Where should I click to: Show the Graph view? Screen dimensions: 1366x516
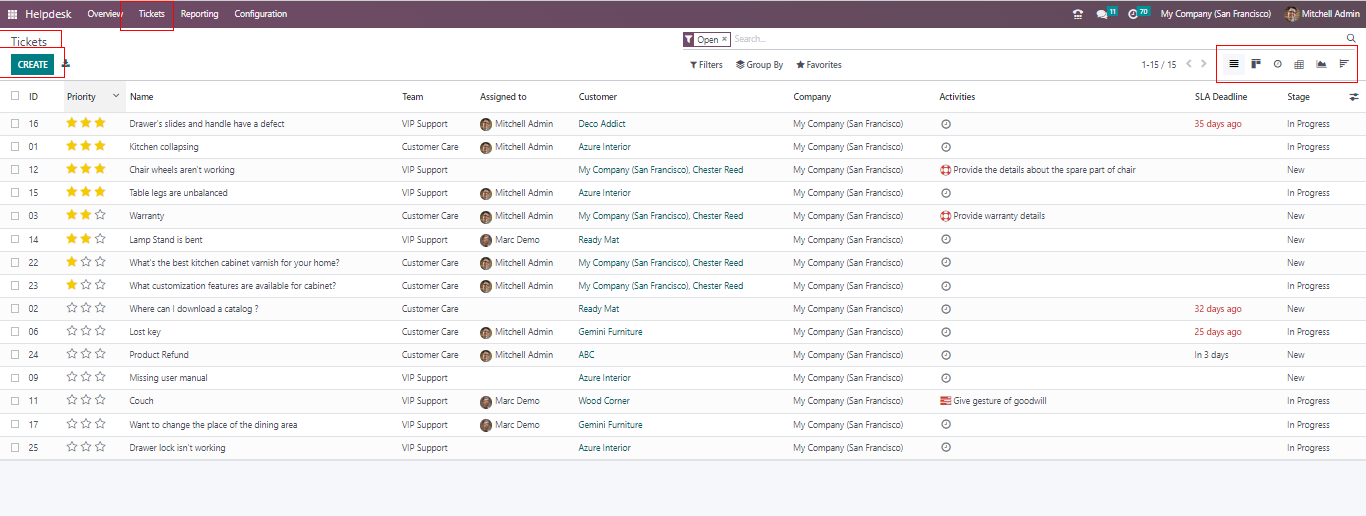coord(1321,64)
